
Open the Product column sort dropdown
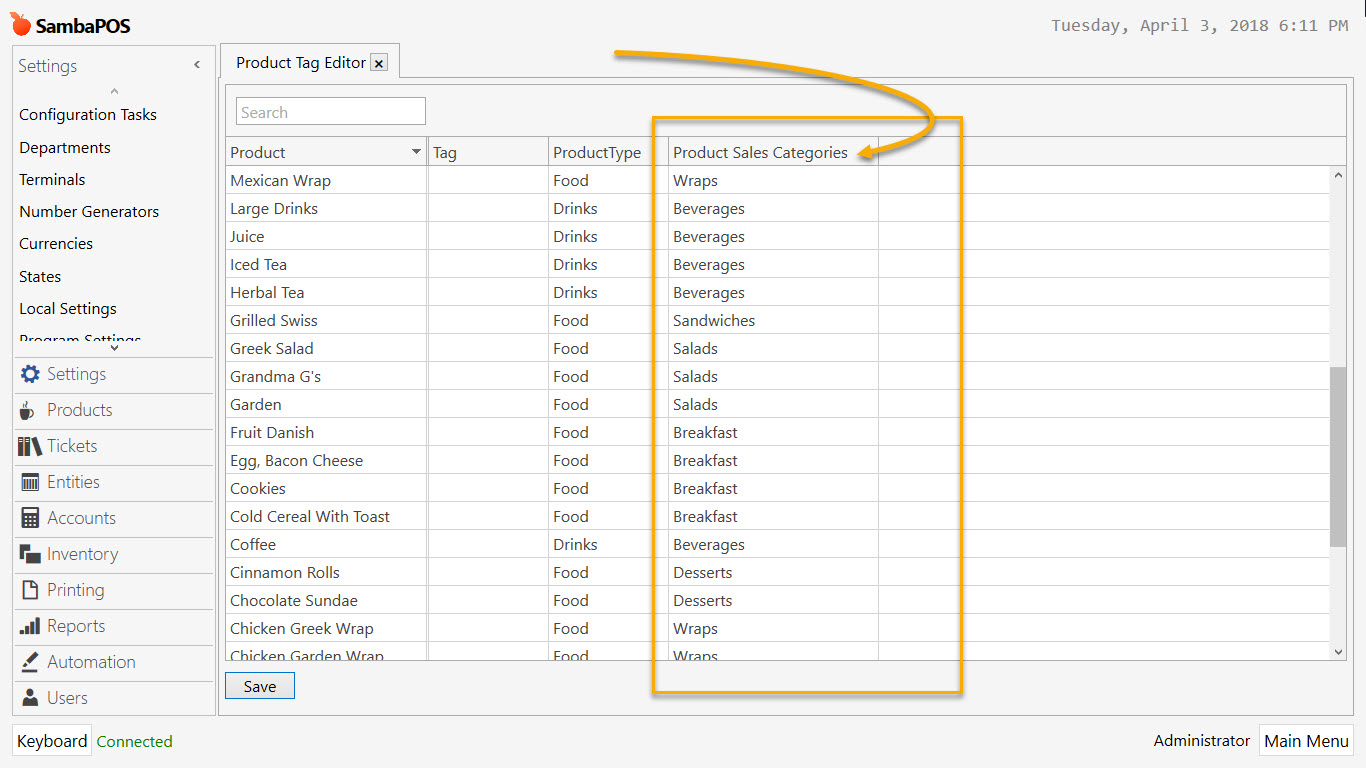click(414, 150)
